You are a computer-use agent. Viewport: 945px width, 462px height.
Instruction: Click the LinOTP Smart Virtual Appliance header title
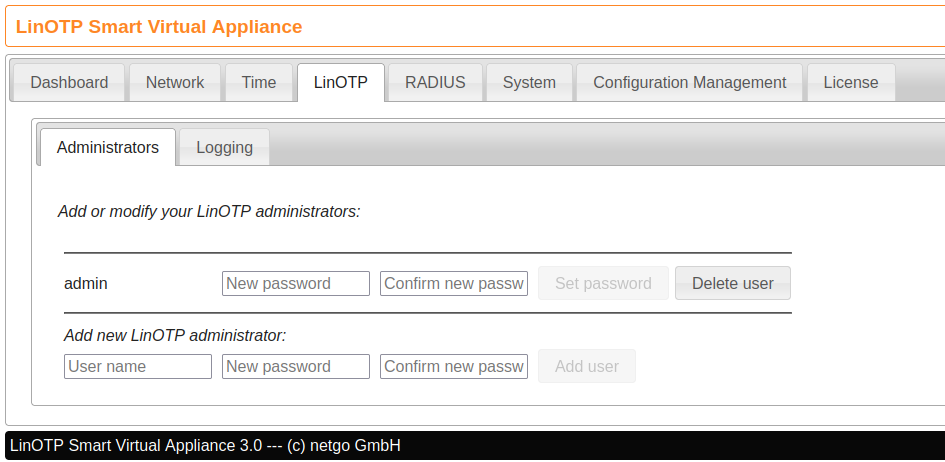coord(159,27)
